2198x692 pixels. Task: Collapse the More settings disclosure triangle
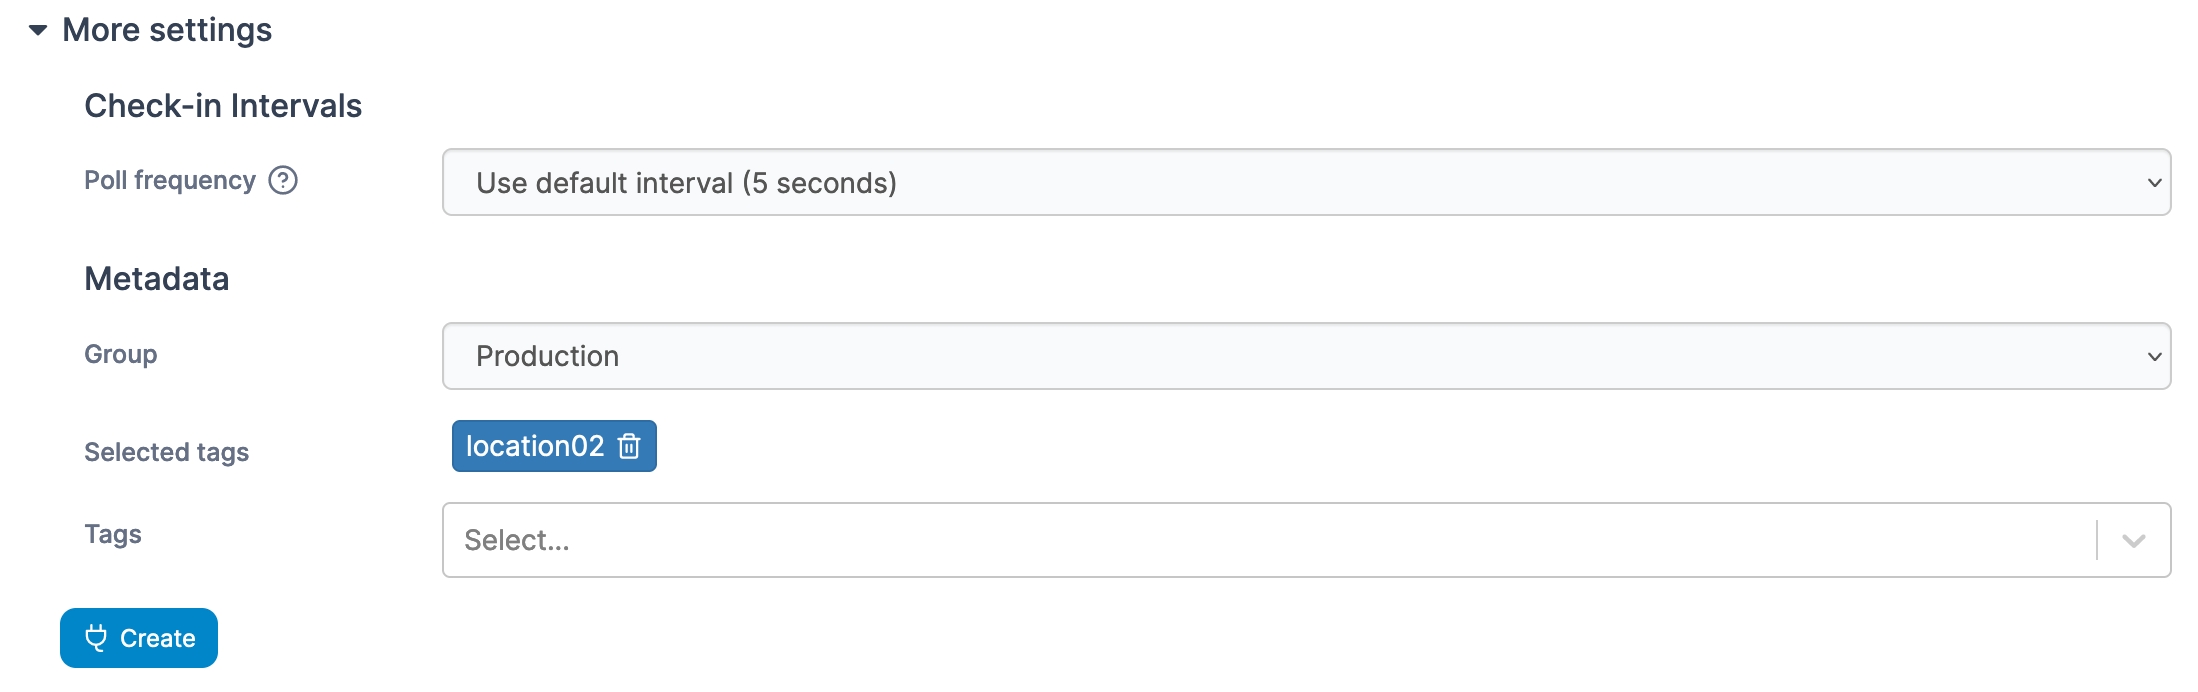point(38,30)
